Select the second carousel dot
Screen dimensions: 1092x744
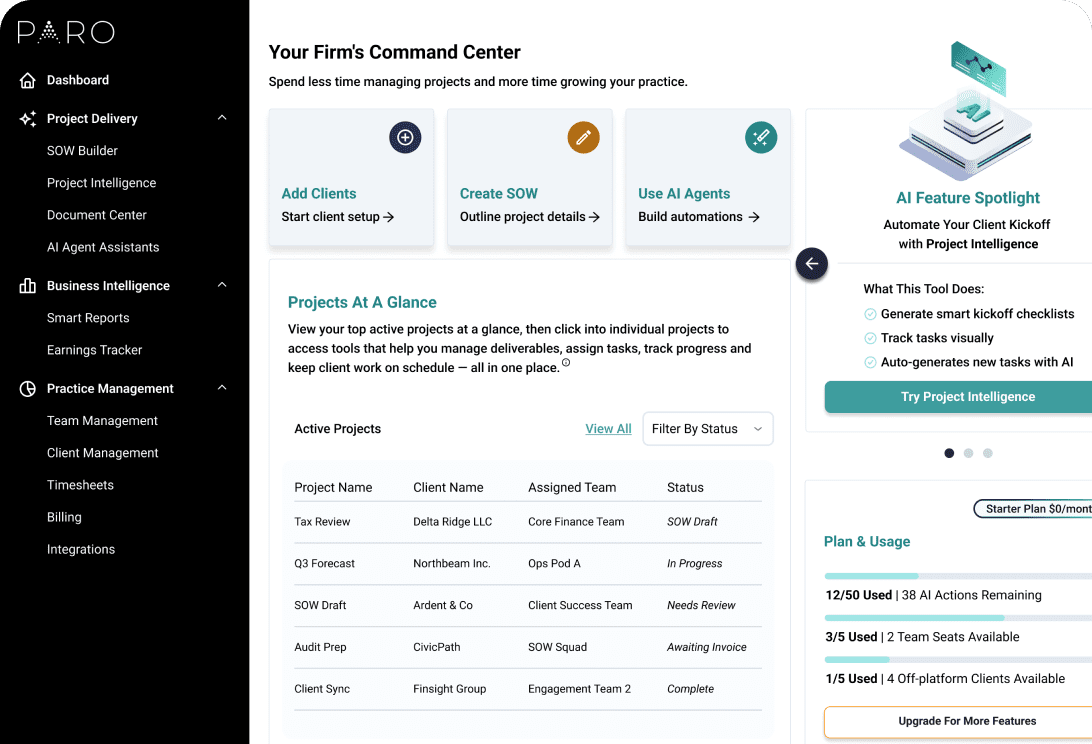click(x=968, y=453)
